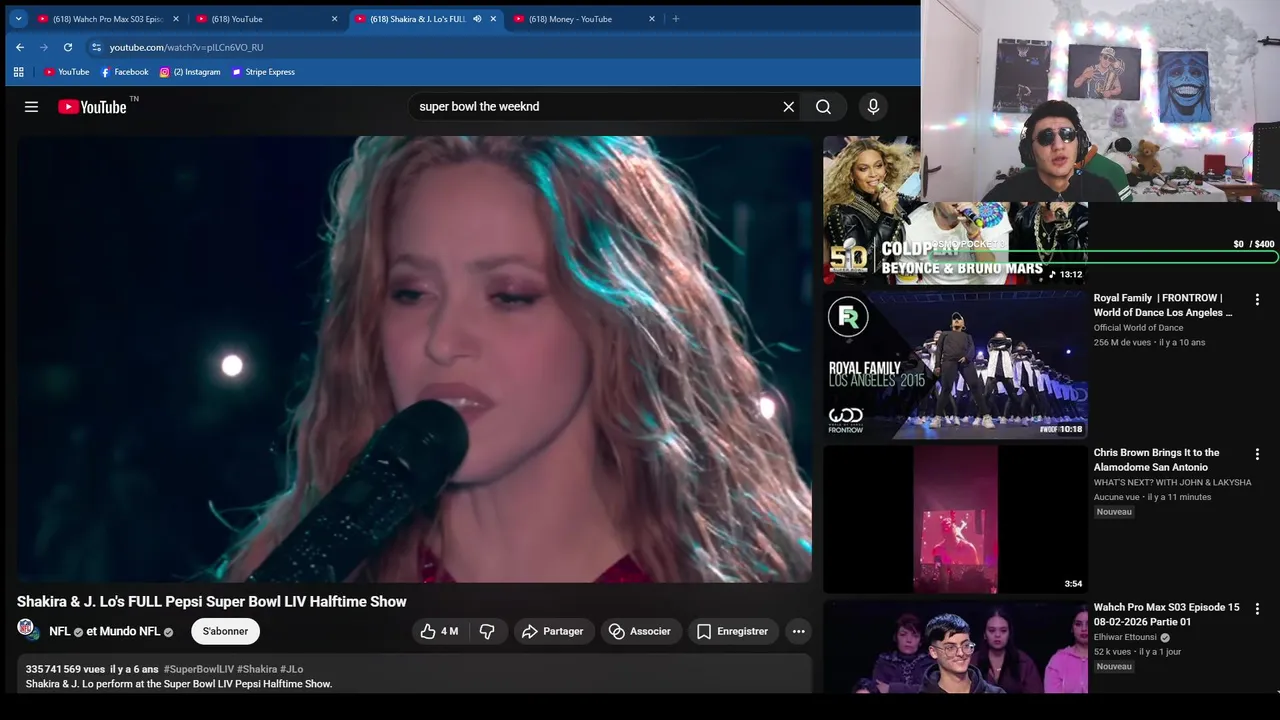
Task: Open options menu for Wahch Pro Max video
Action: (1257, 608)
